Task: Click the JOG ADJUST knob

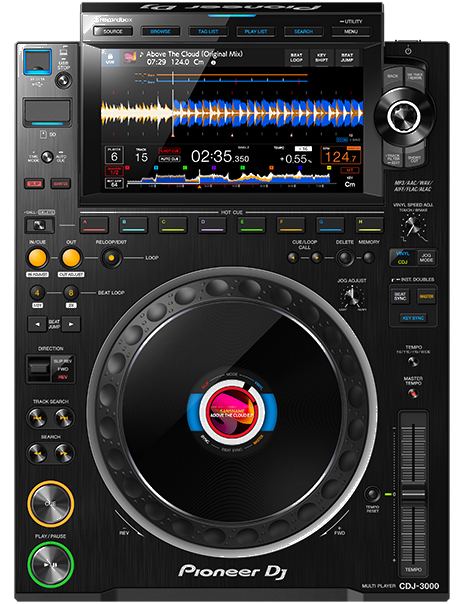Action: pos(352,296)
